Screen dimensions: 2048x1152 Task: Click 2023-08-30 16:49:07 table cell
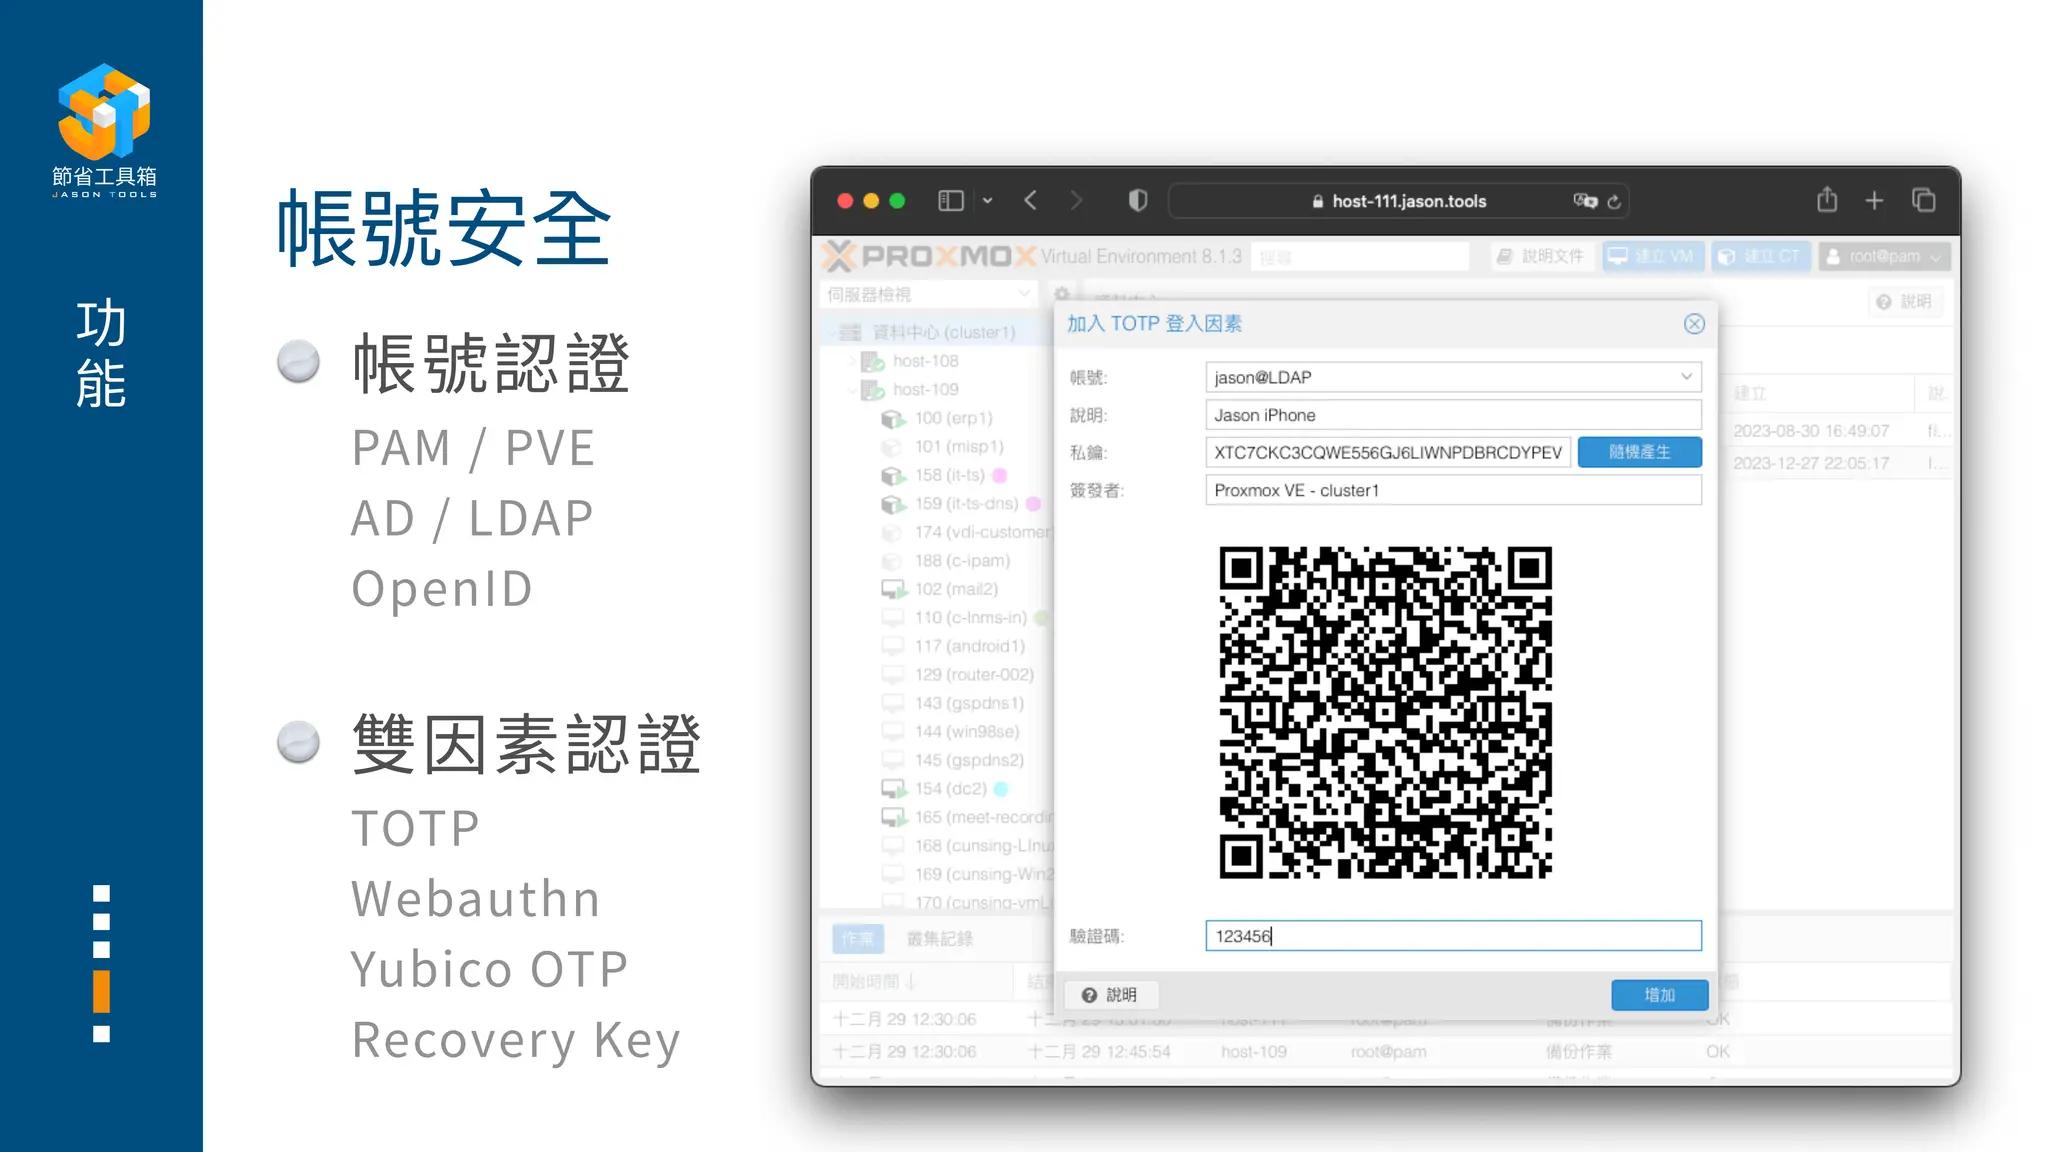1811,431
